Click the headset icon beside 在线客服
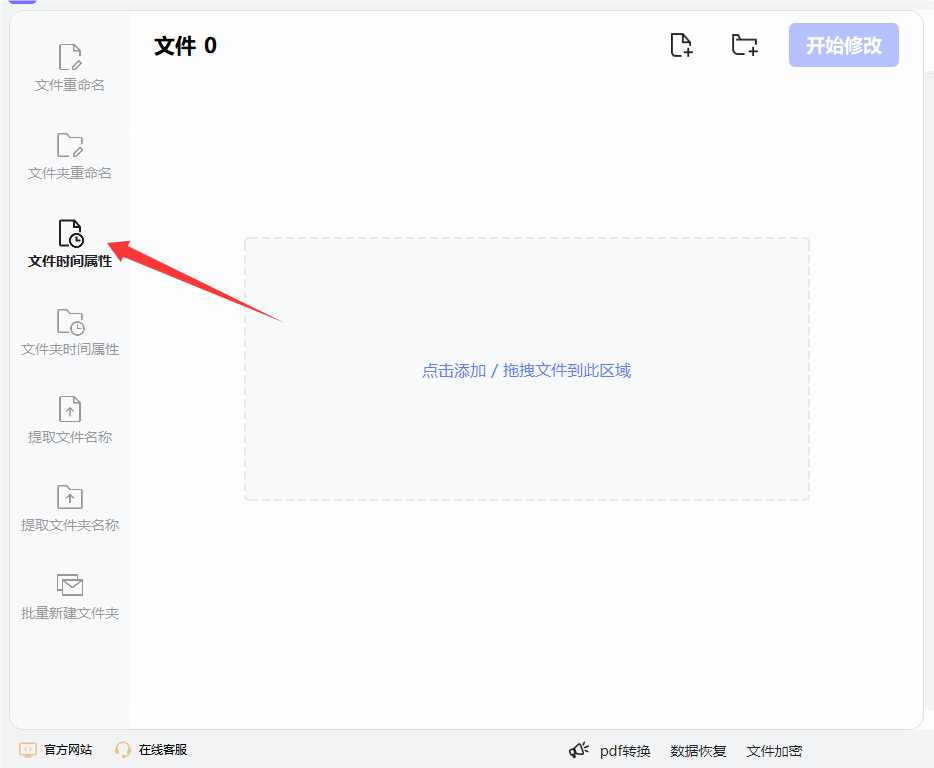 [123, 750]
